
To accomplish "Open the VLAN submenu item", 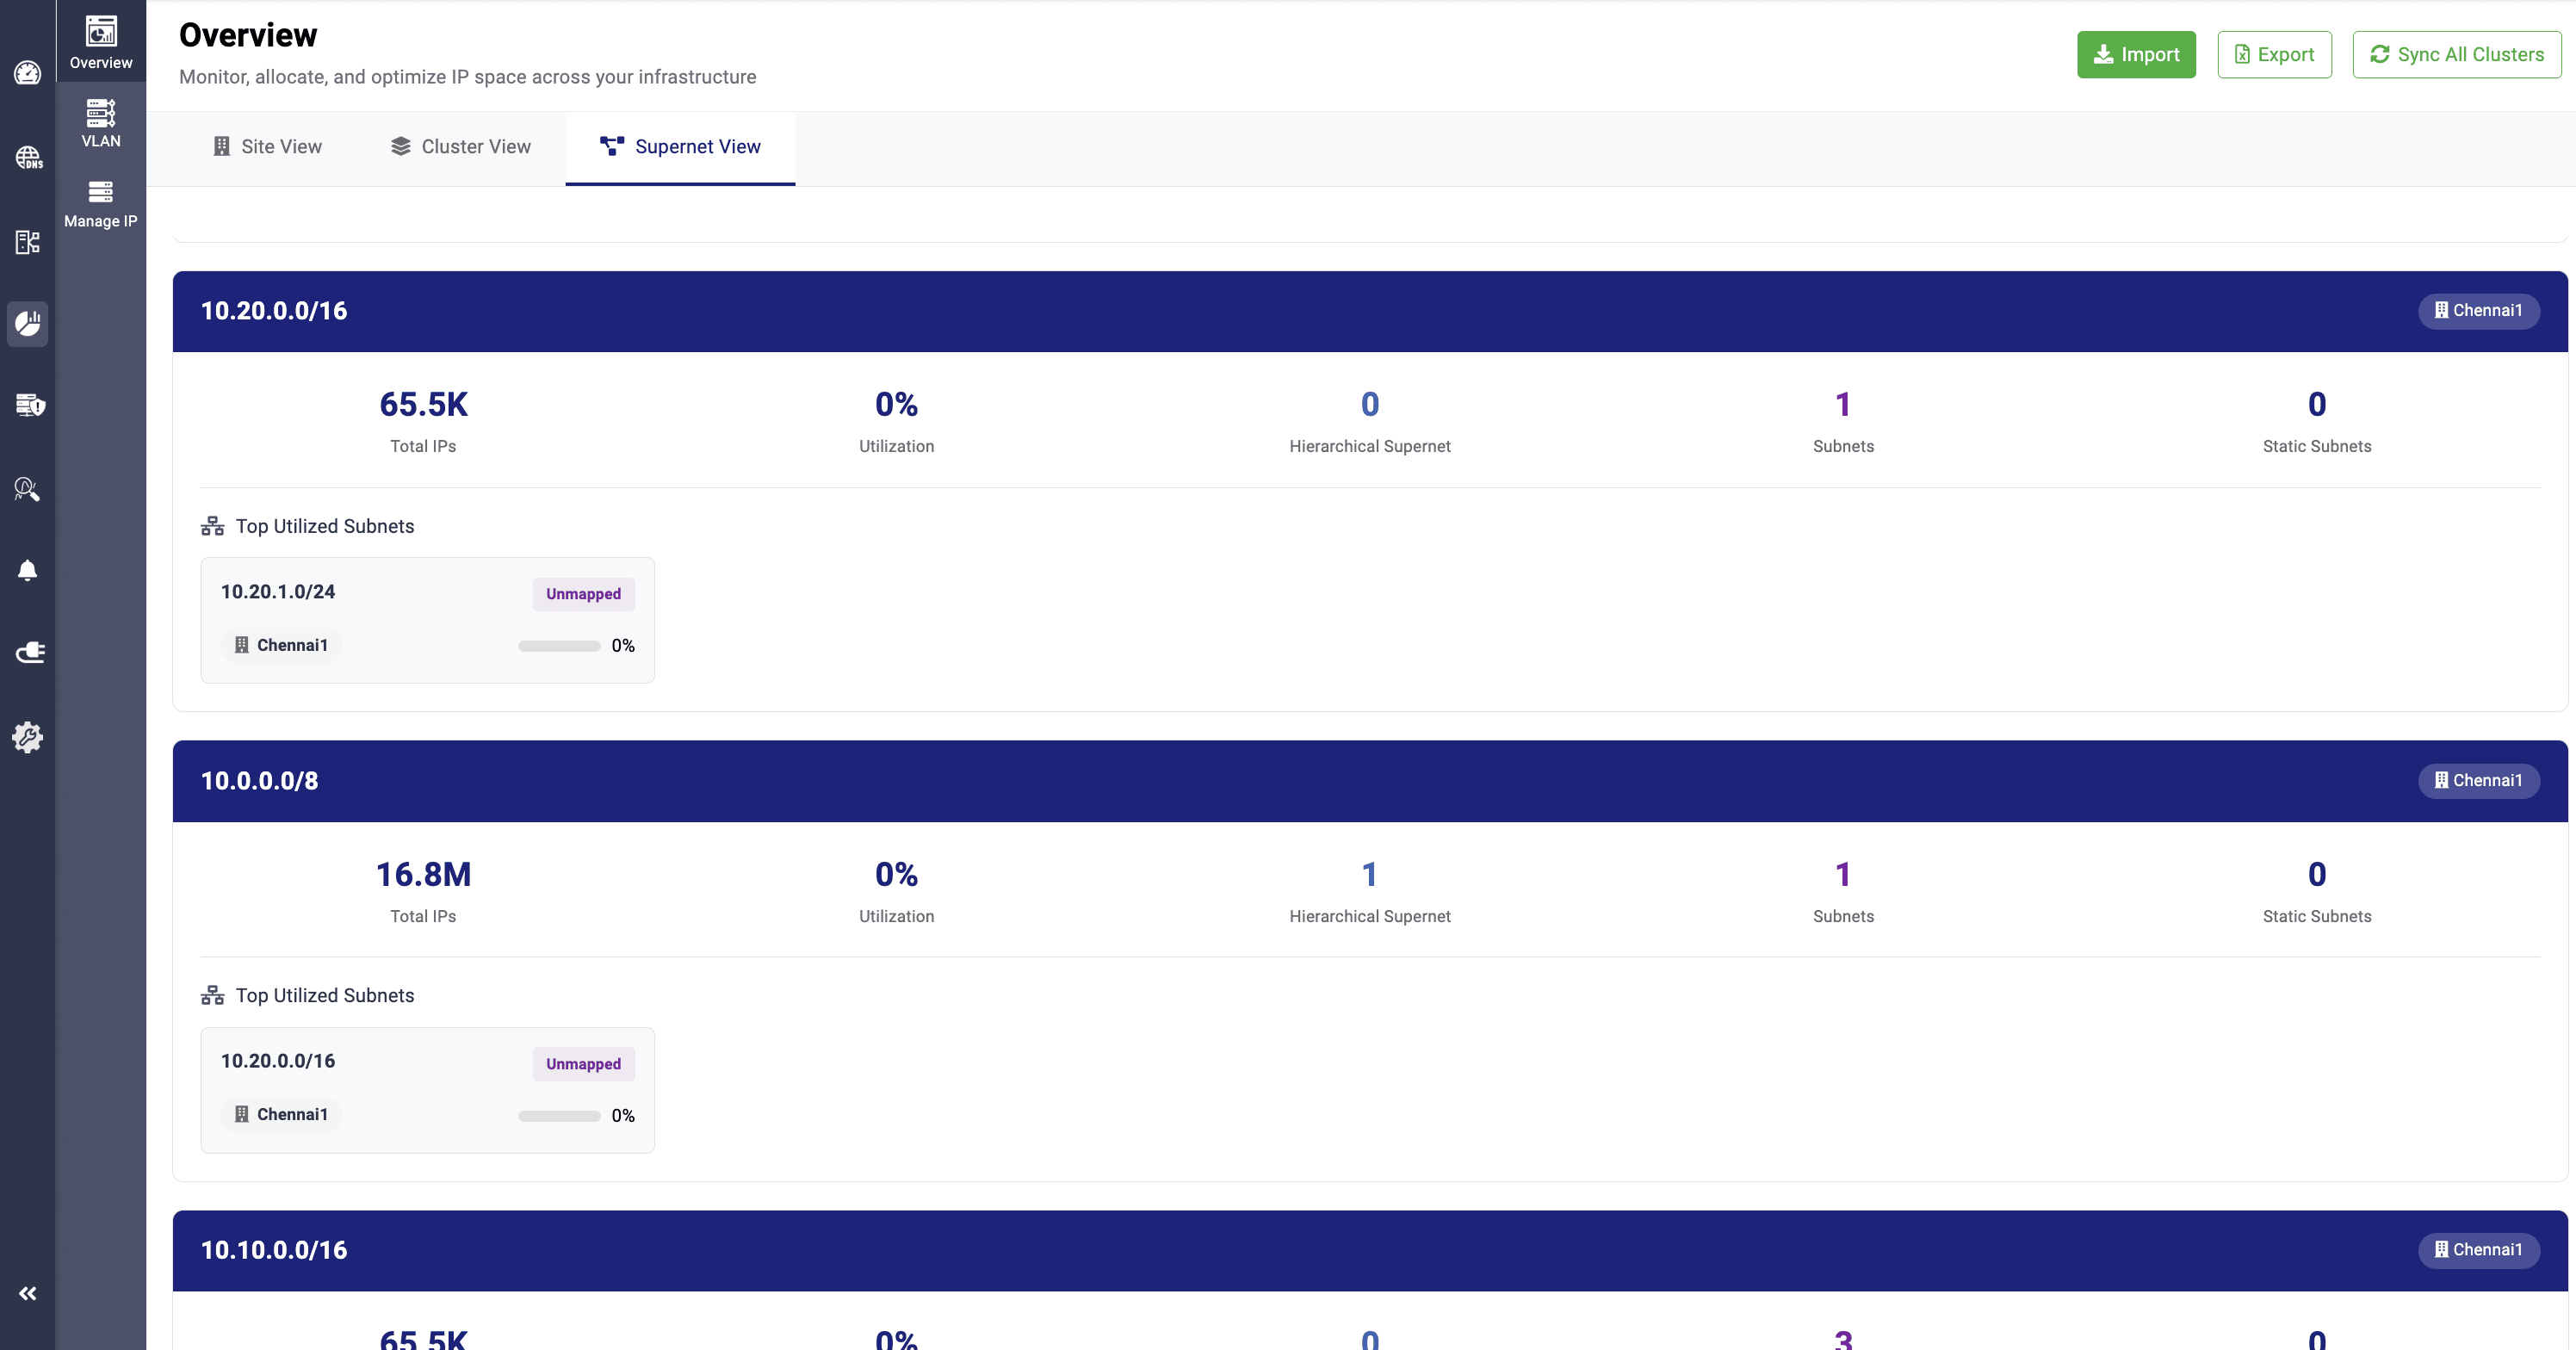I will pos(100,124).
